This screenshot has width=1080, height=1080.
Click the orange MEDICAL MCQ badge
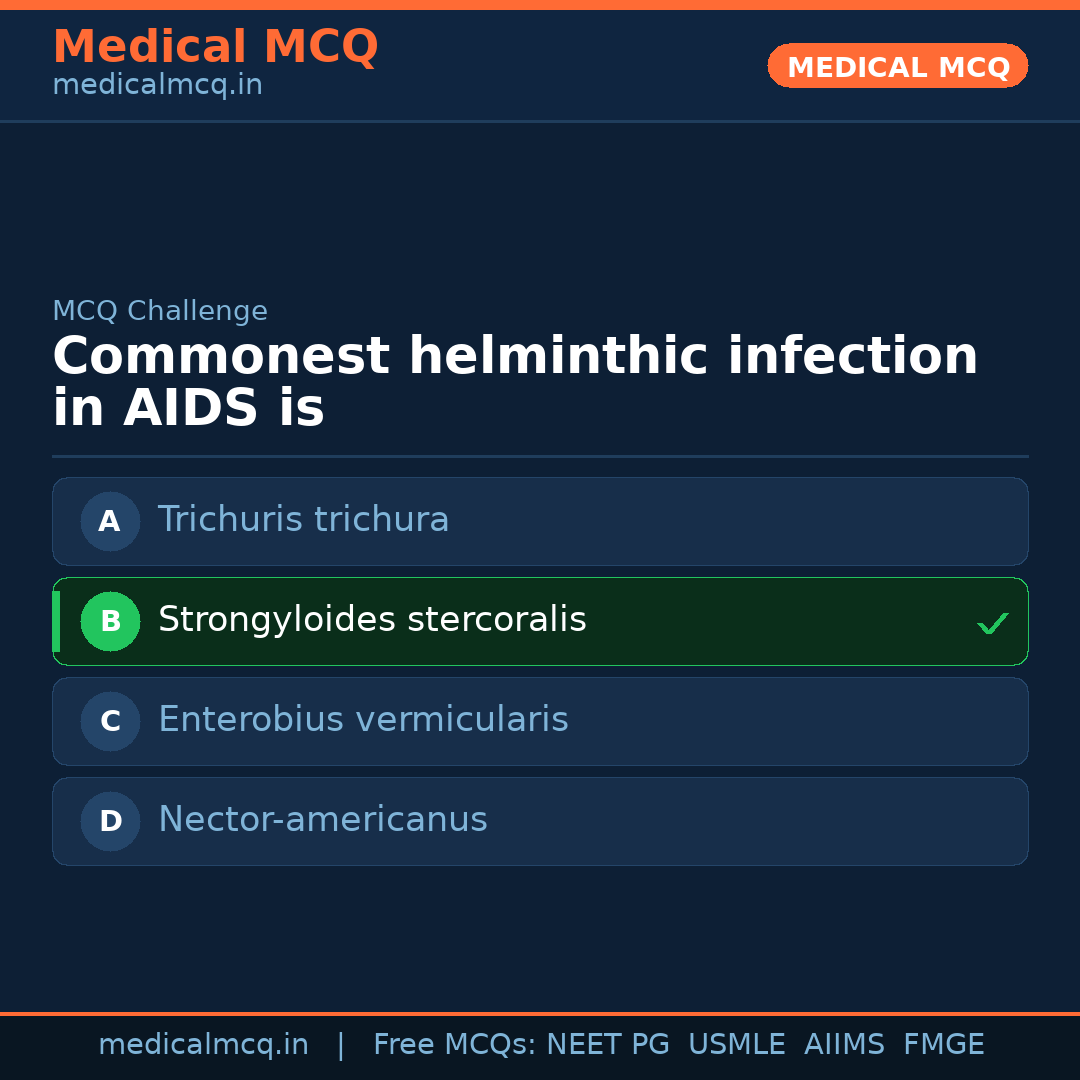[897, 67]
